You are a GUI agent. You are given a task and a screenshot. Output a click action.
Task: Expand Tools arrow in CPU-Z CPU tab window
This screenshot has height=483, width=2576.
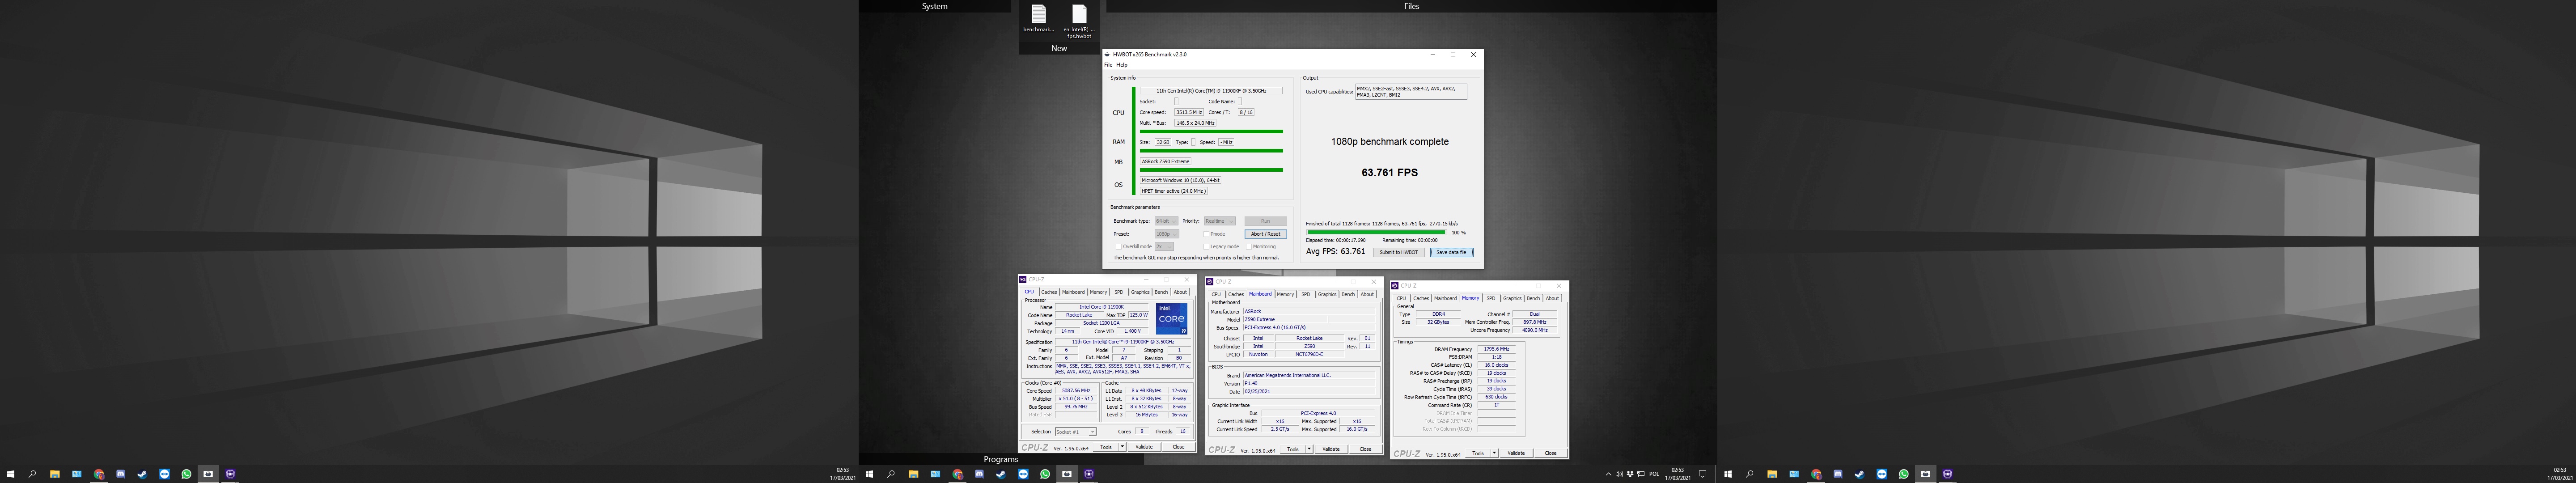click(x=1122, y=447)
